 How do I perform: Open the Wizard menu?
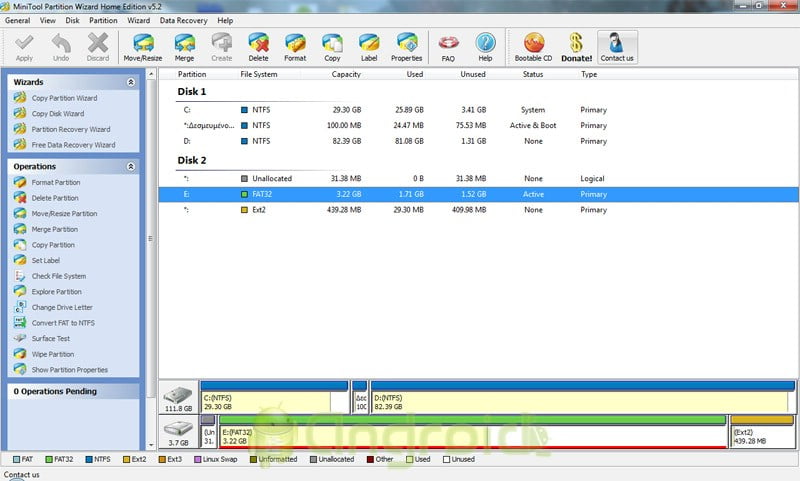(x=138, y=20)
